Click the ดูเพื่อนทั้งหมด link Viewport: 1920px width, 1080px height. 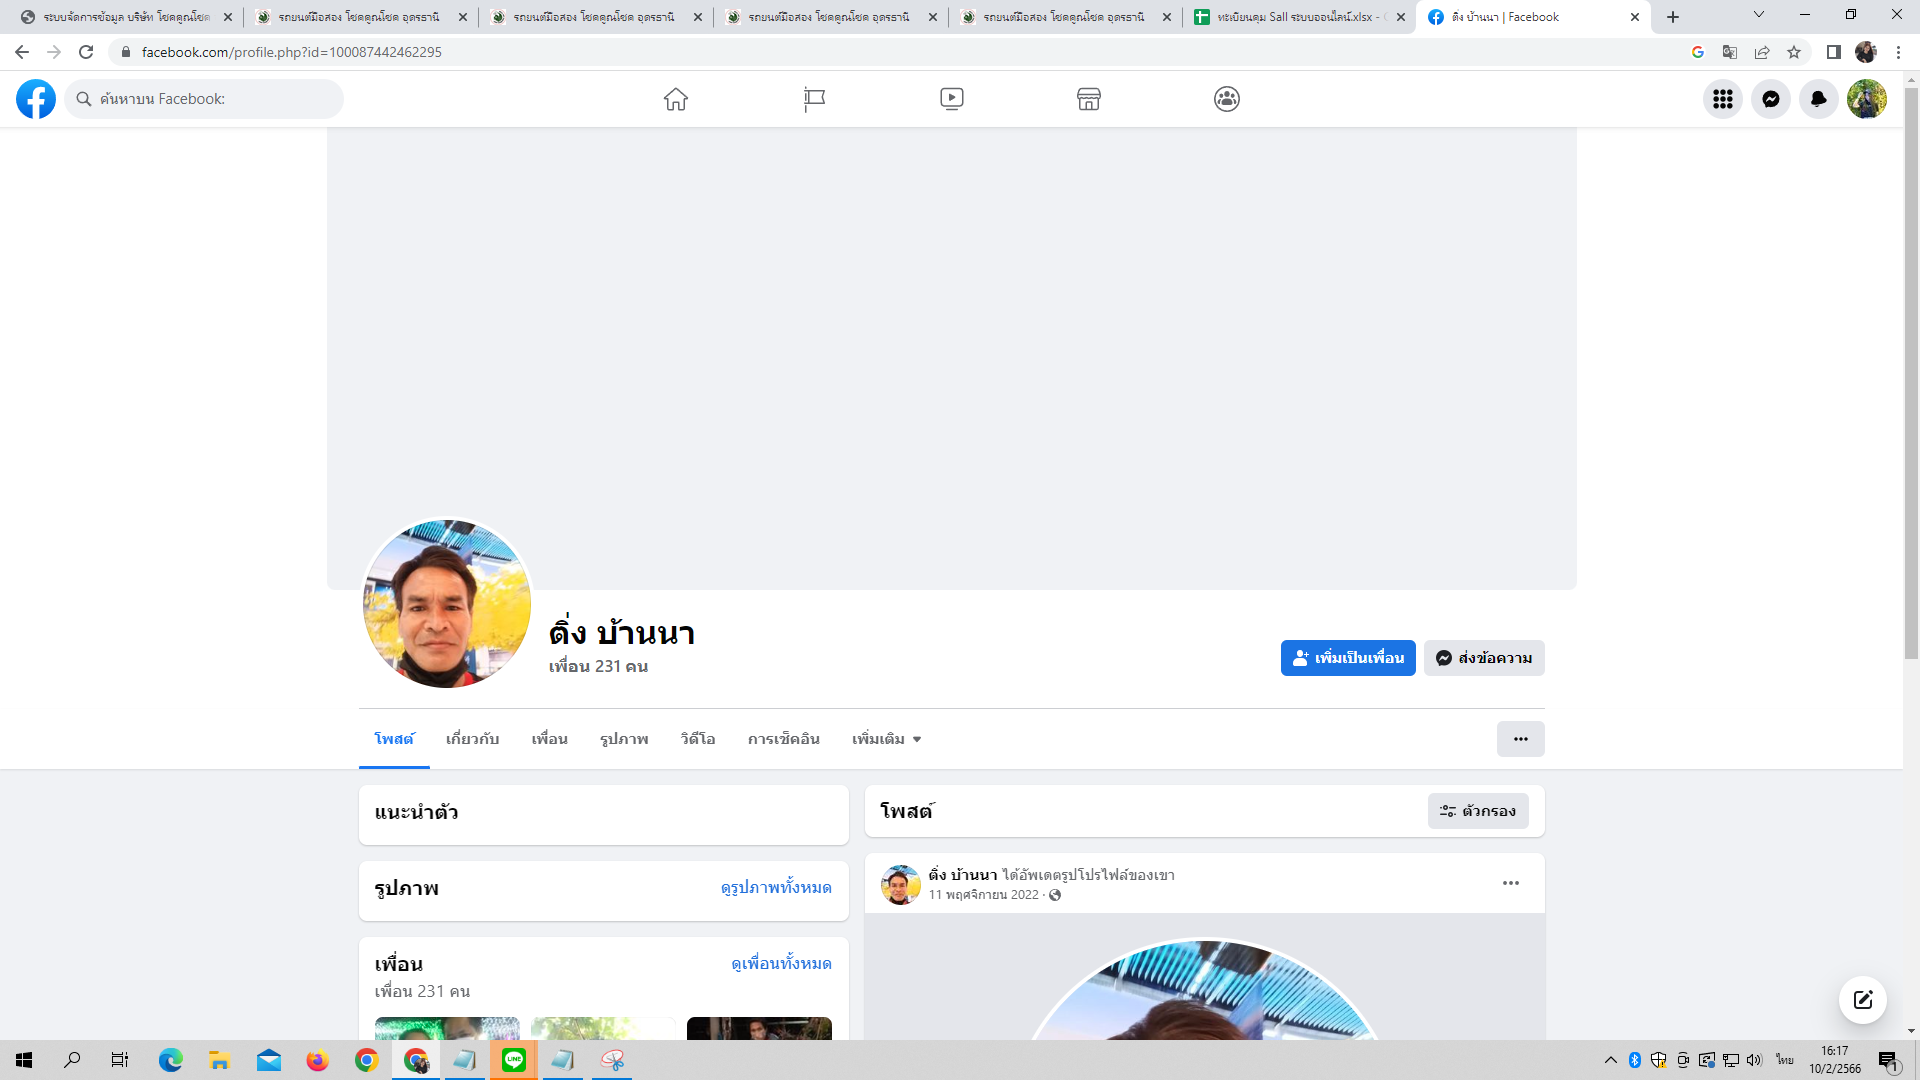pos(781,964)
